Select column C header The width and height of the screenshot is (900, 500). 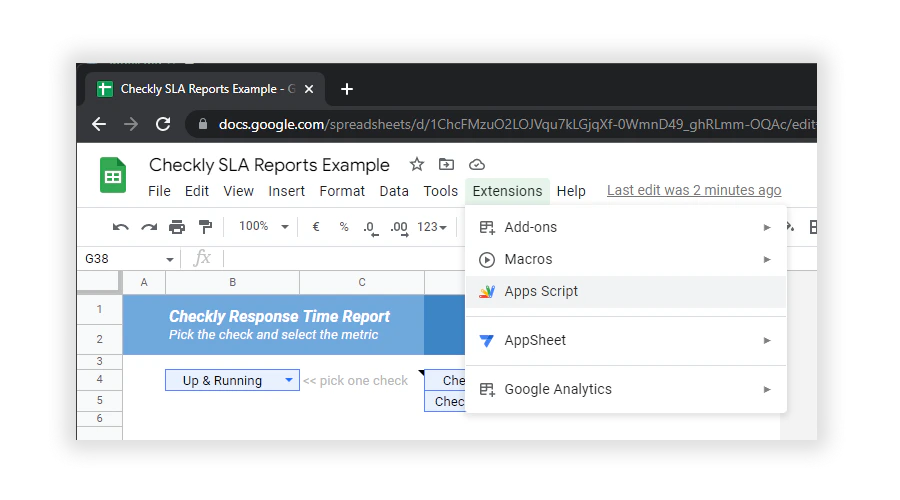[362, 282]
